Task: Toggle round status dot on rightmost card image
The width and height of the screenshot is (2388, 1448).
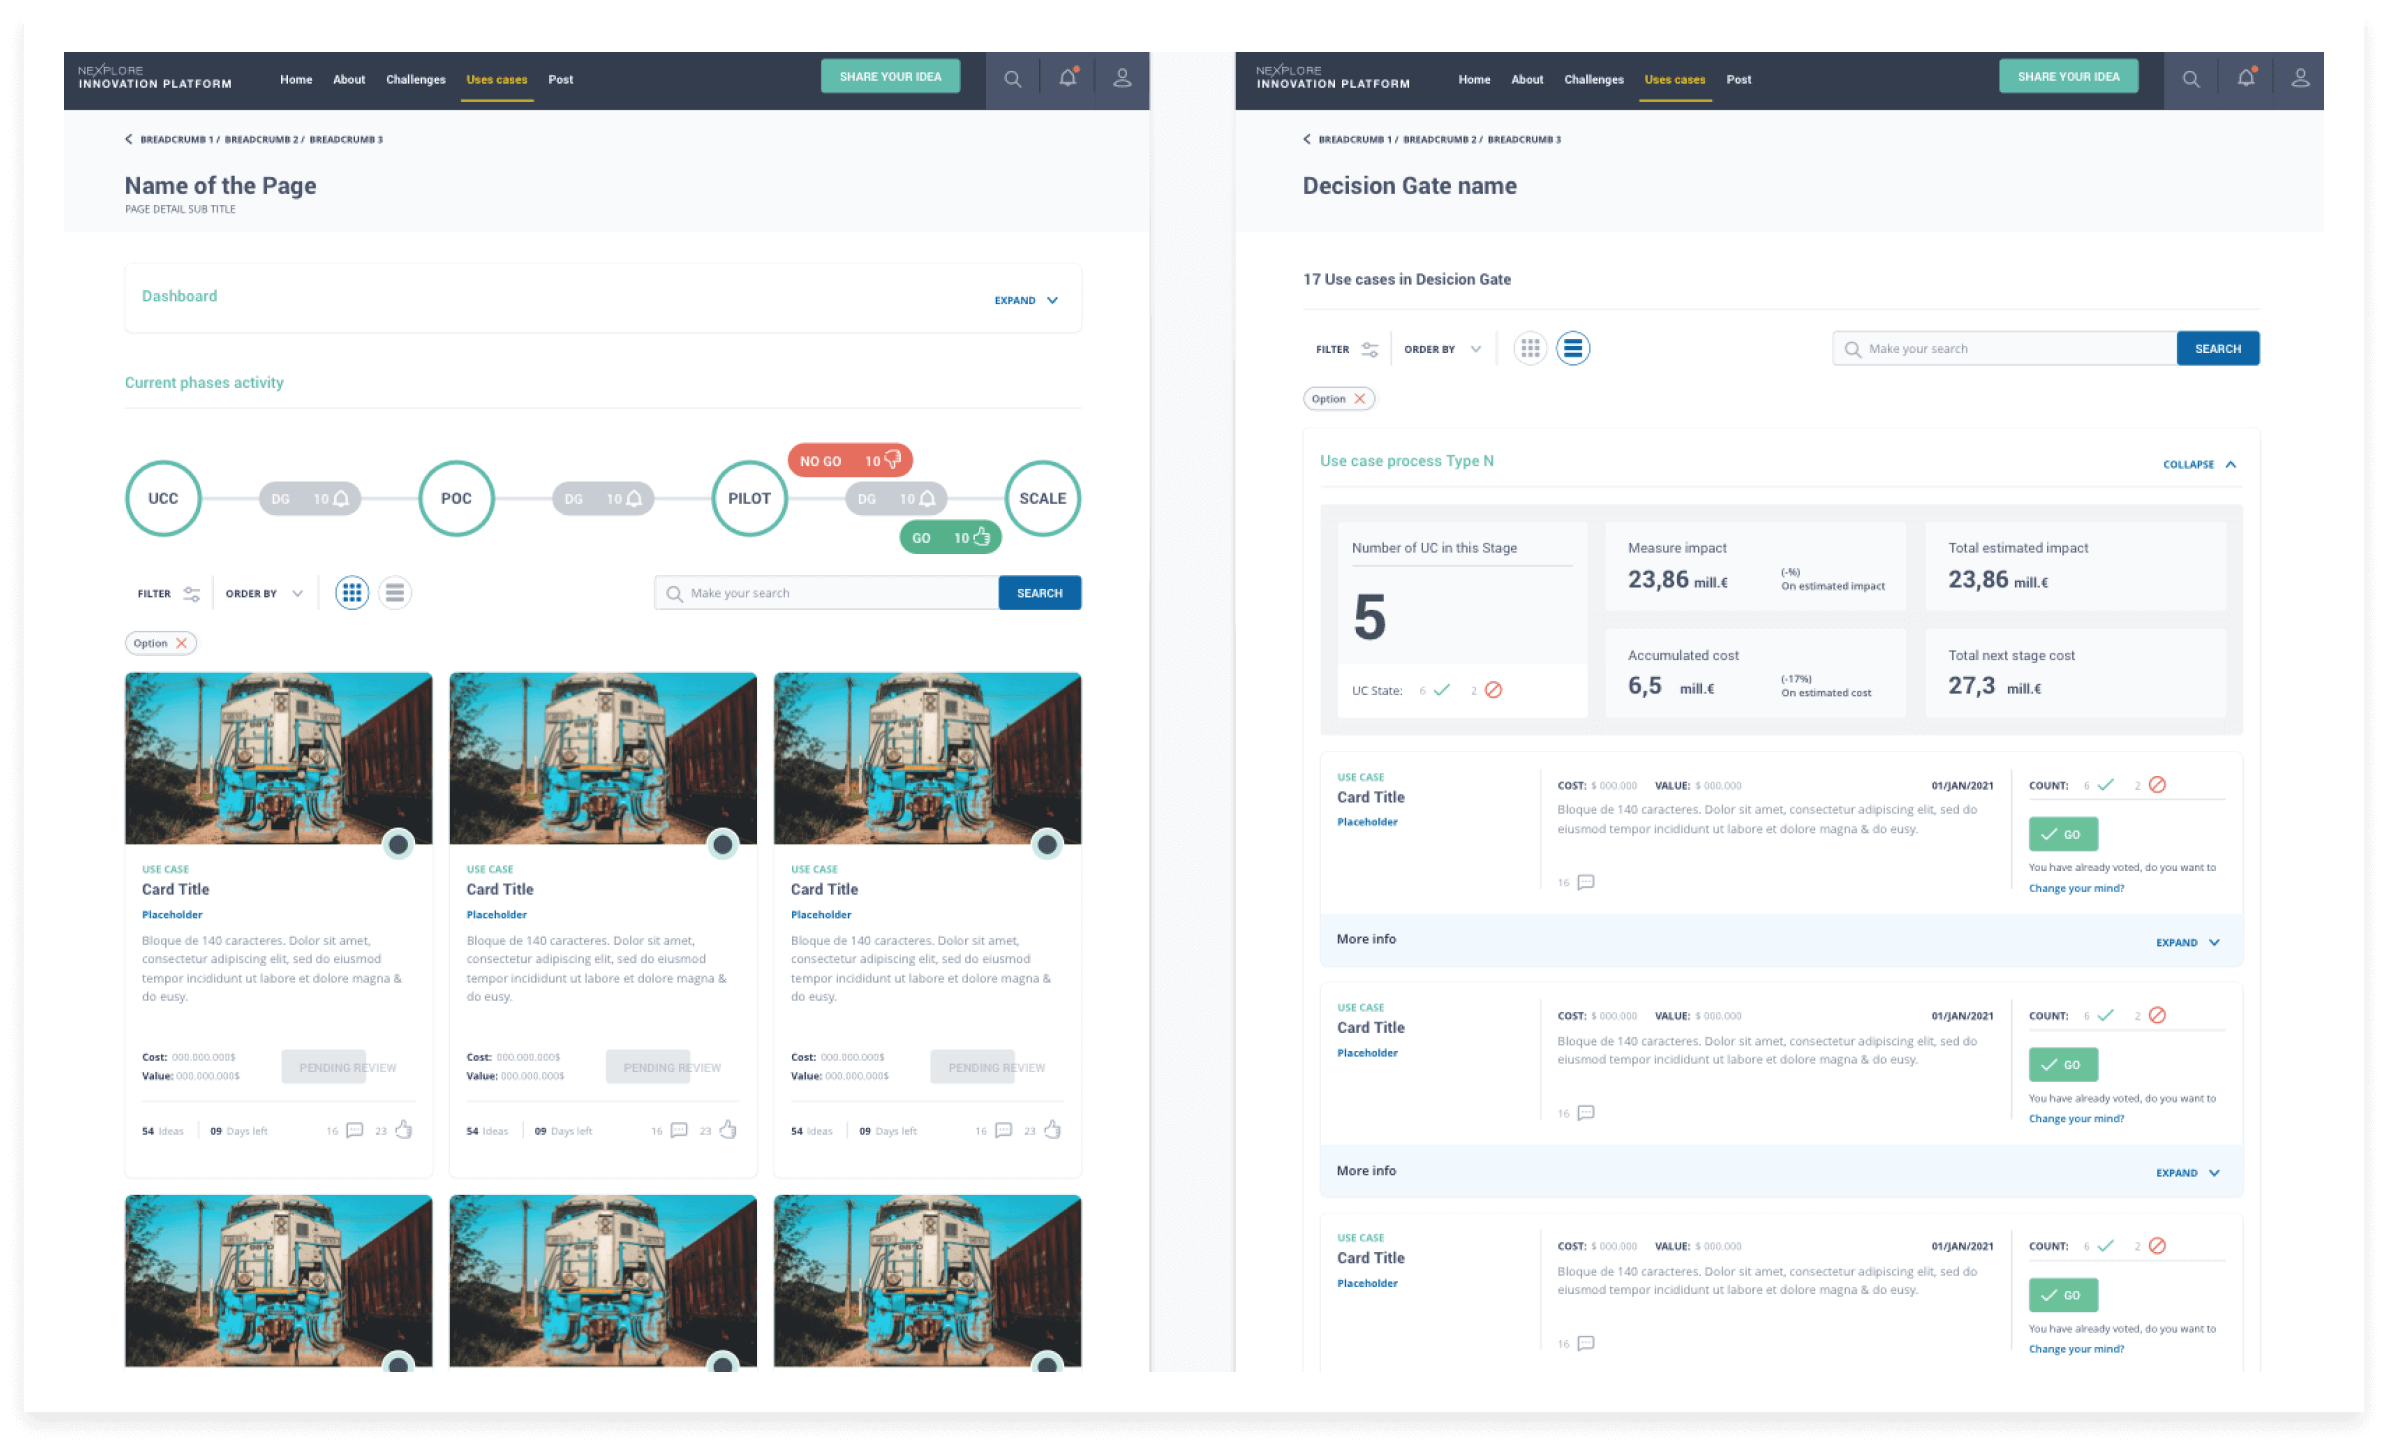Action: 1047,844
